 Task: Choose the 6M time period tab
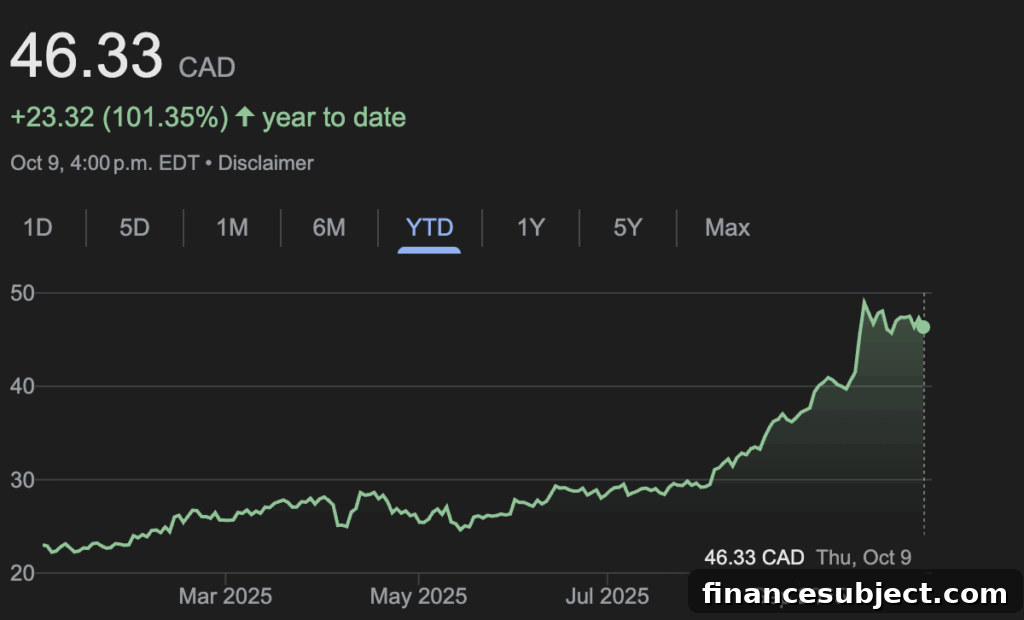(x=328, y=228)
